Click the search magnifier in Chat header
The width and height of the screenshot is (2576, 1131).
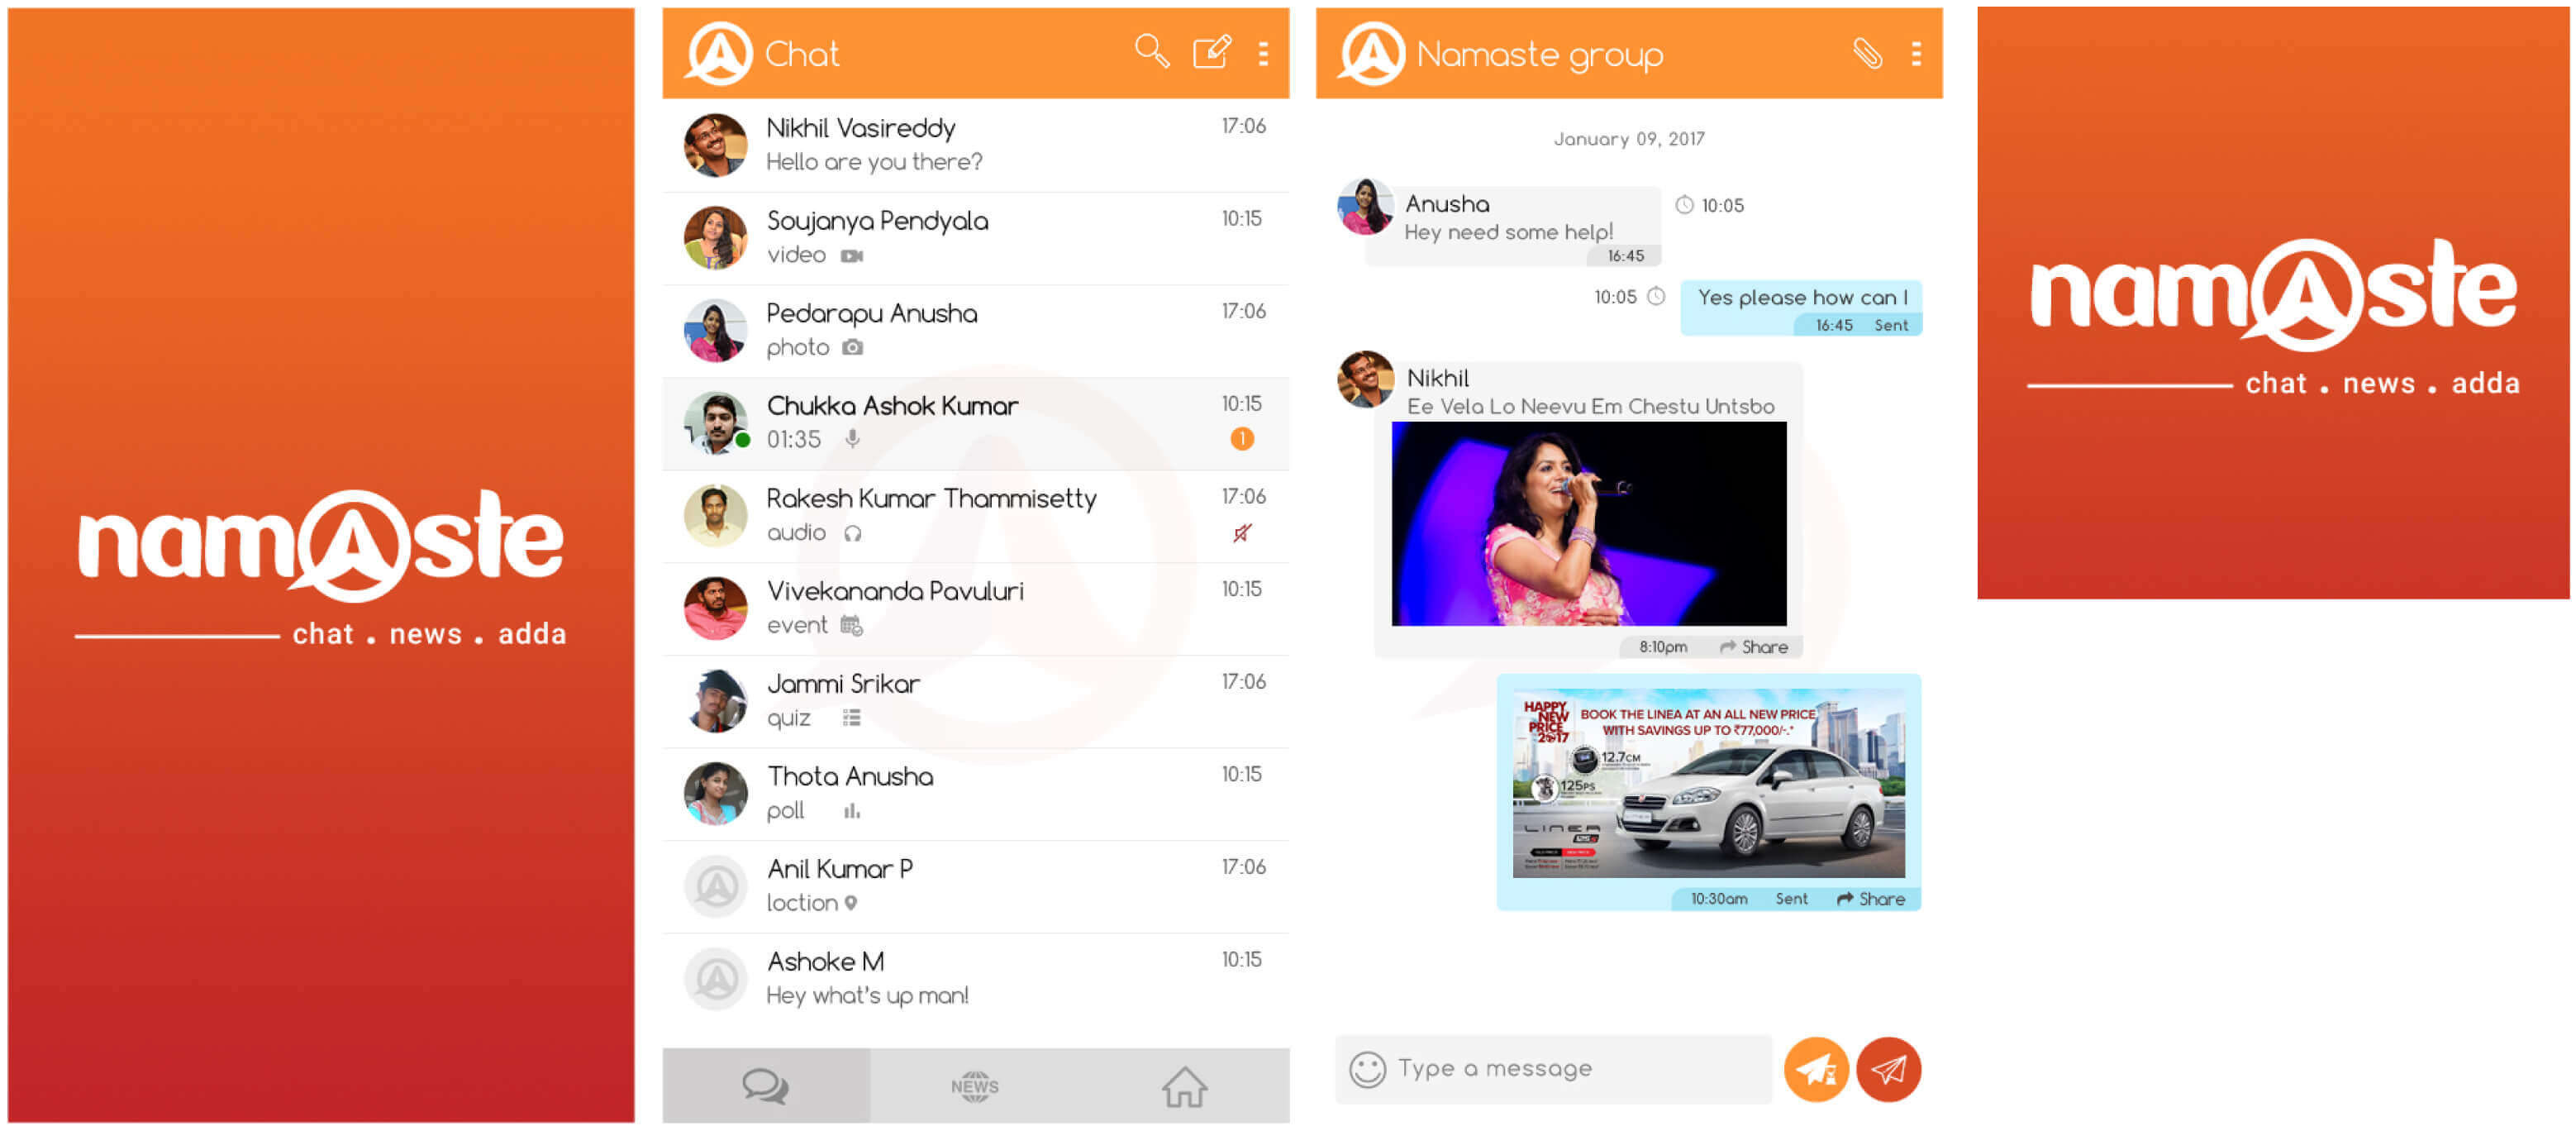(x=1151, y=51)
